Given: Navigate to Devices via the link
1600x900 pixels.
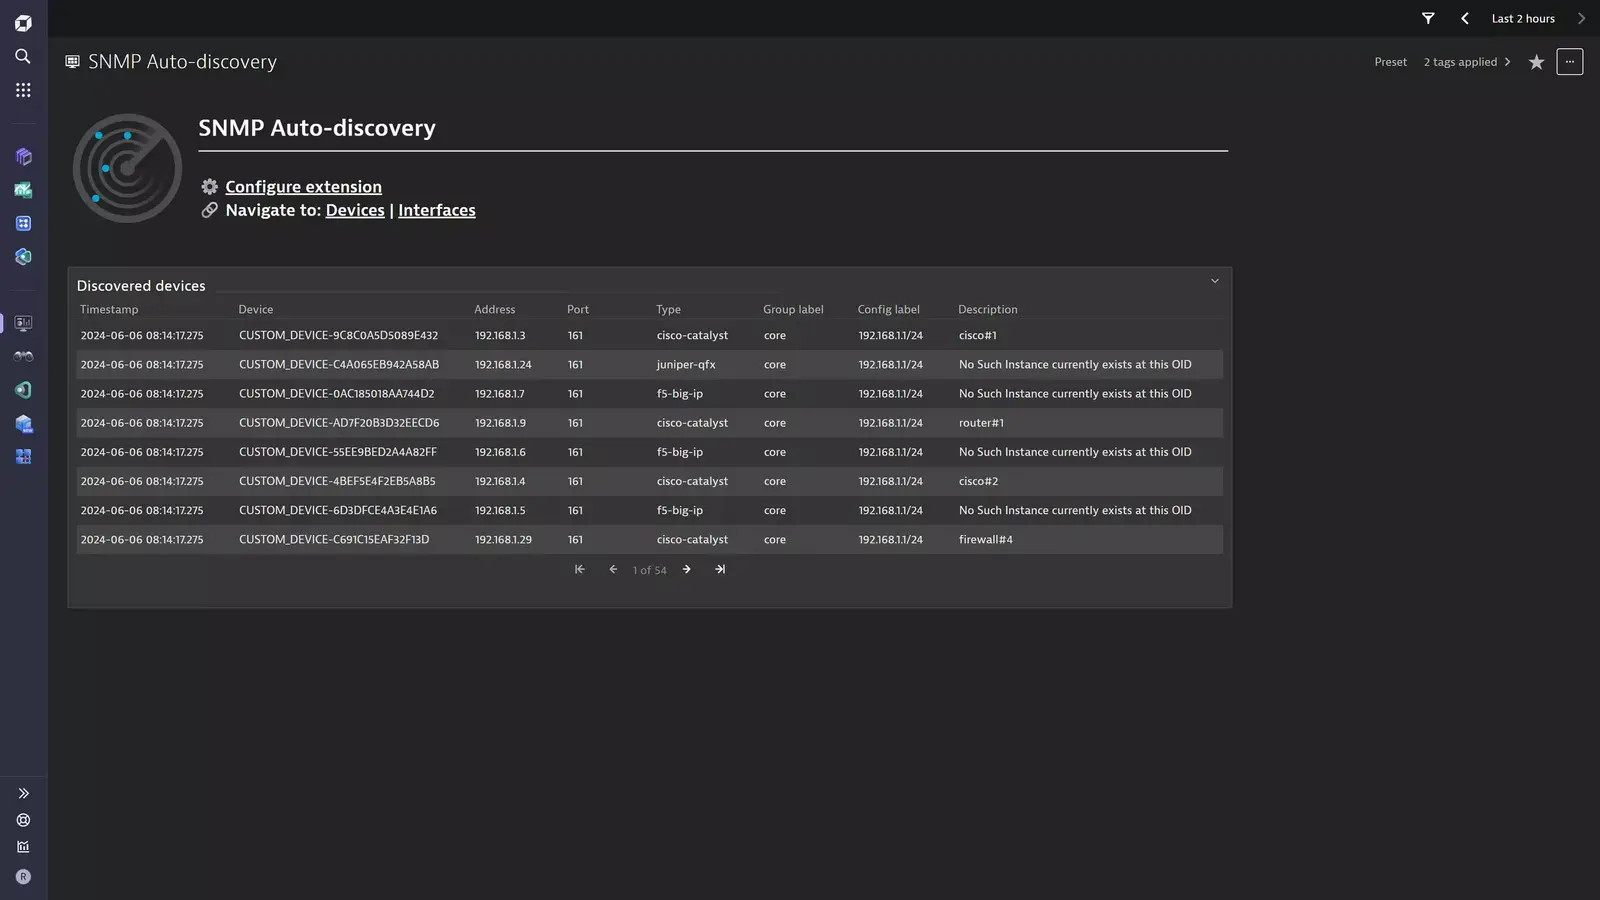Looking at the screenshot, I should pos(355,210).
